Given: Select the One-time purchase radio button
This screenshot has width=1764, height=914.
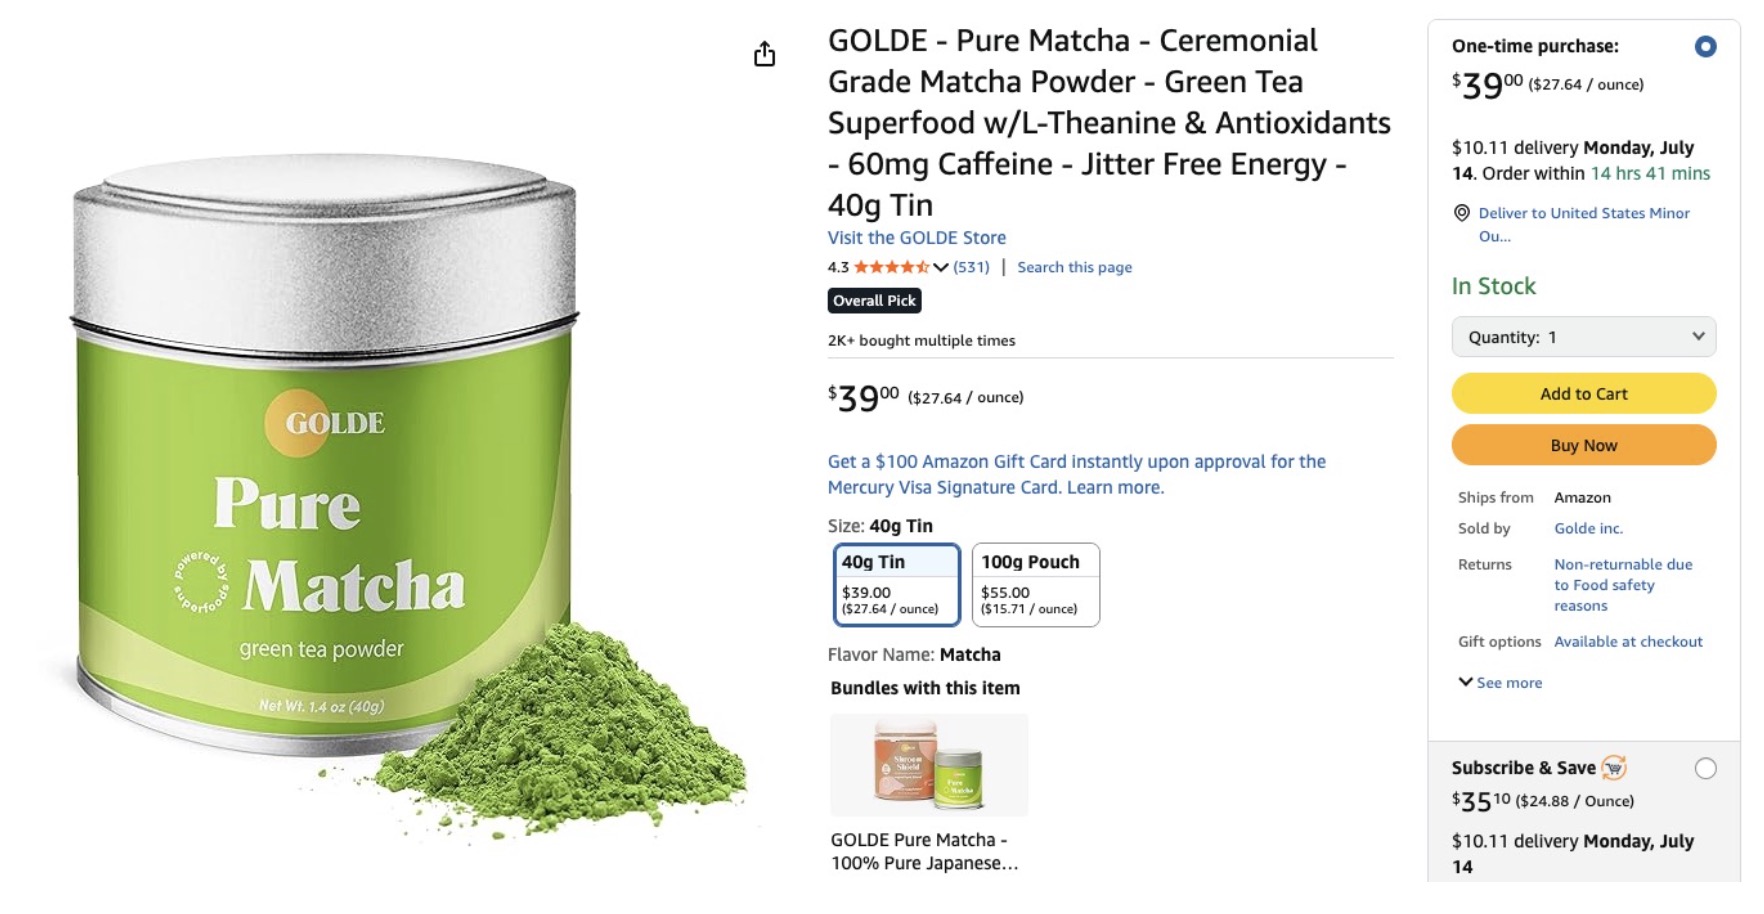Looking at the screenshot, I should pos(1705,47).
